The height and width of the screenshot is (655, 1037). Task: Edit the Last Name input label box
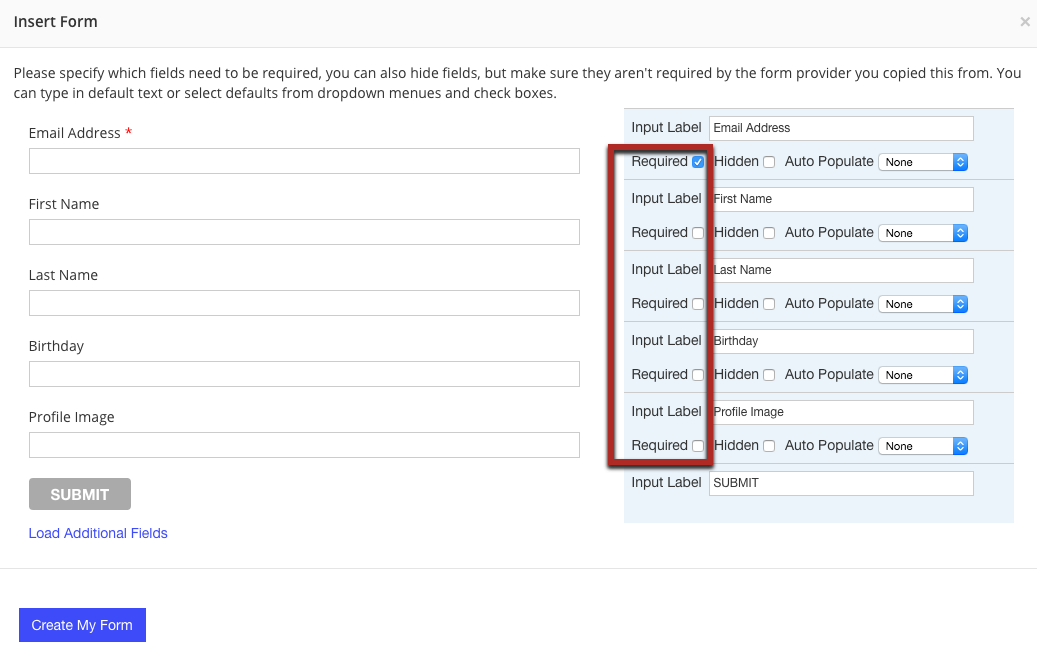(x=840, y=270)
